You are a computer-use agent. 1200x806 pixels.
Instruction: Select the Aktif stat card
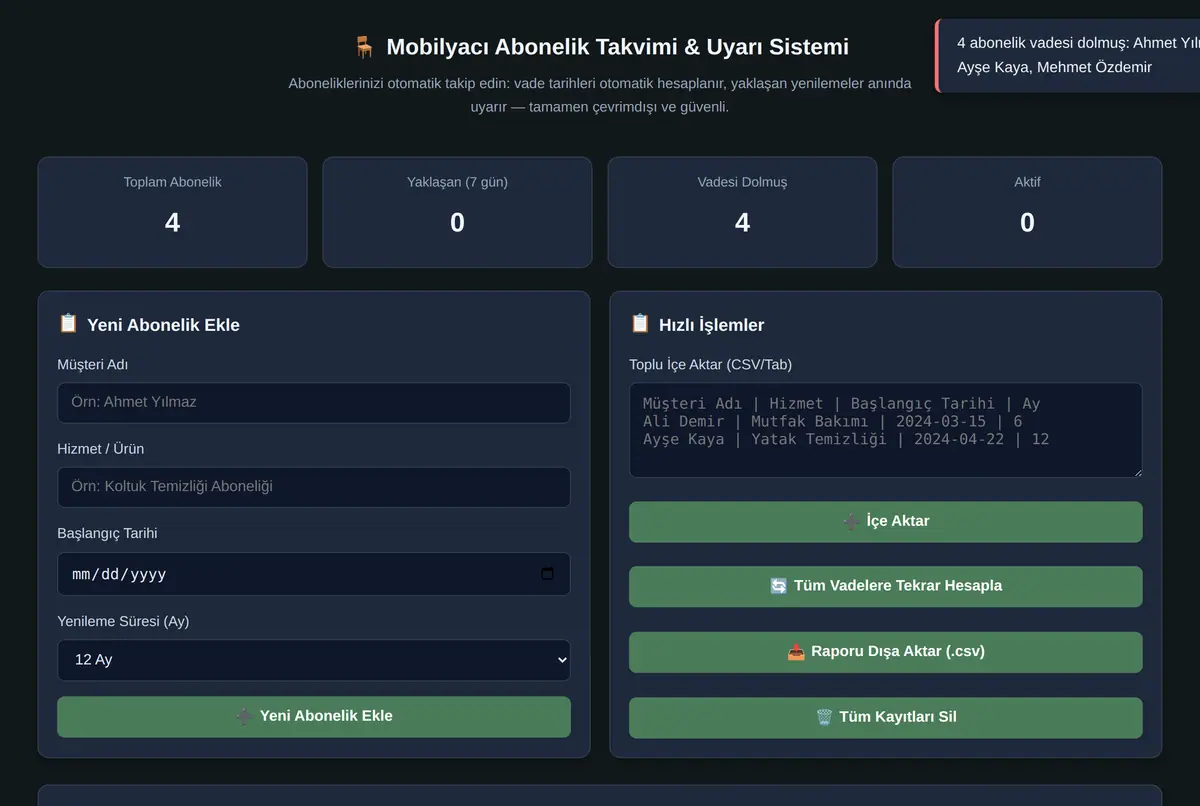[1027, 212]
